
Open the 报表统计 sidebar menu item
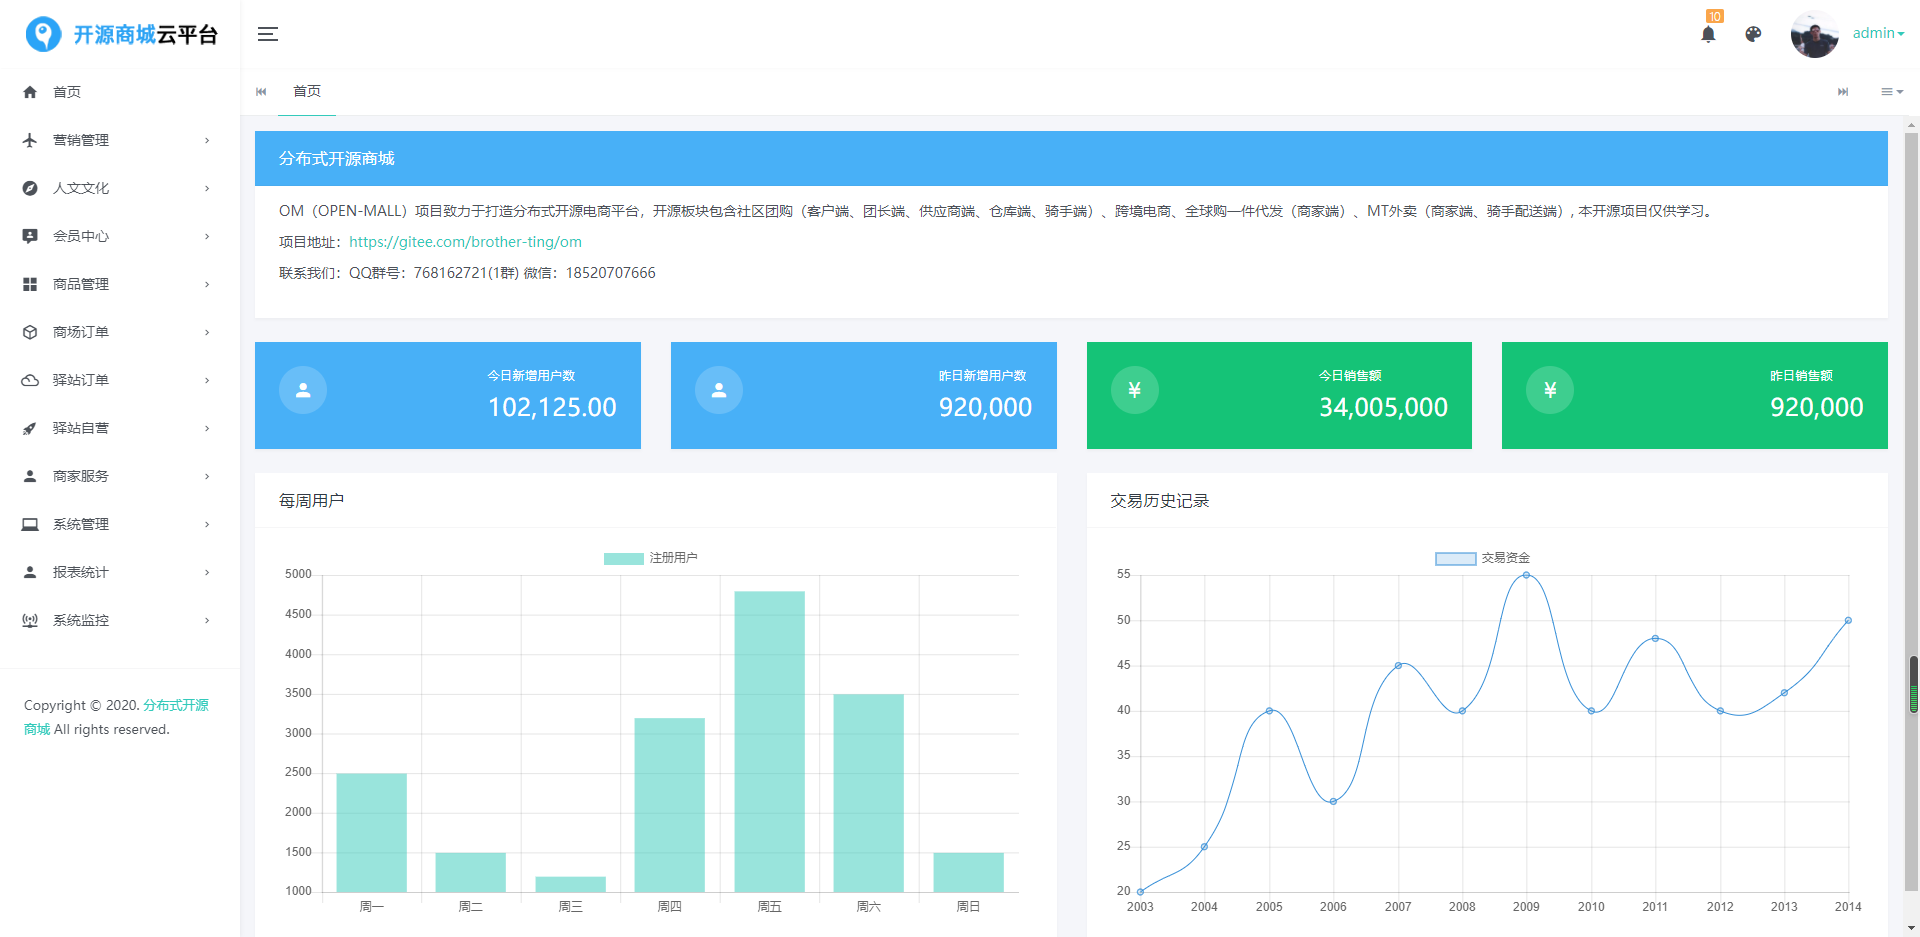pyautogui.click(x=120, y=572)
